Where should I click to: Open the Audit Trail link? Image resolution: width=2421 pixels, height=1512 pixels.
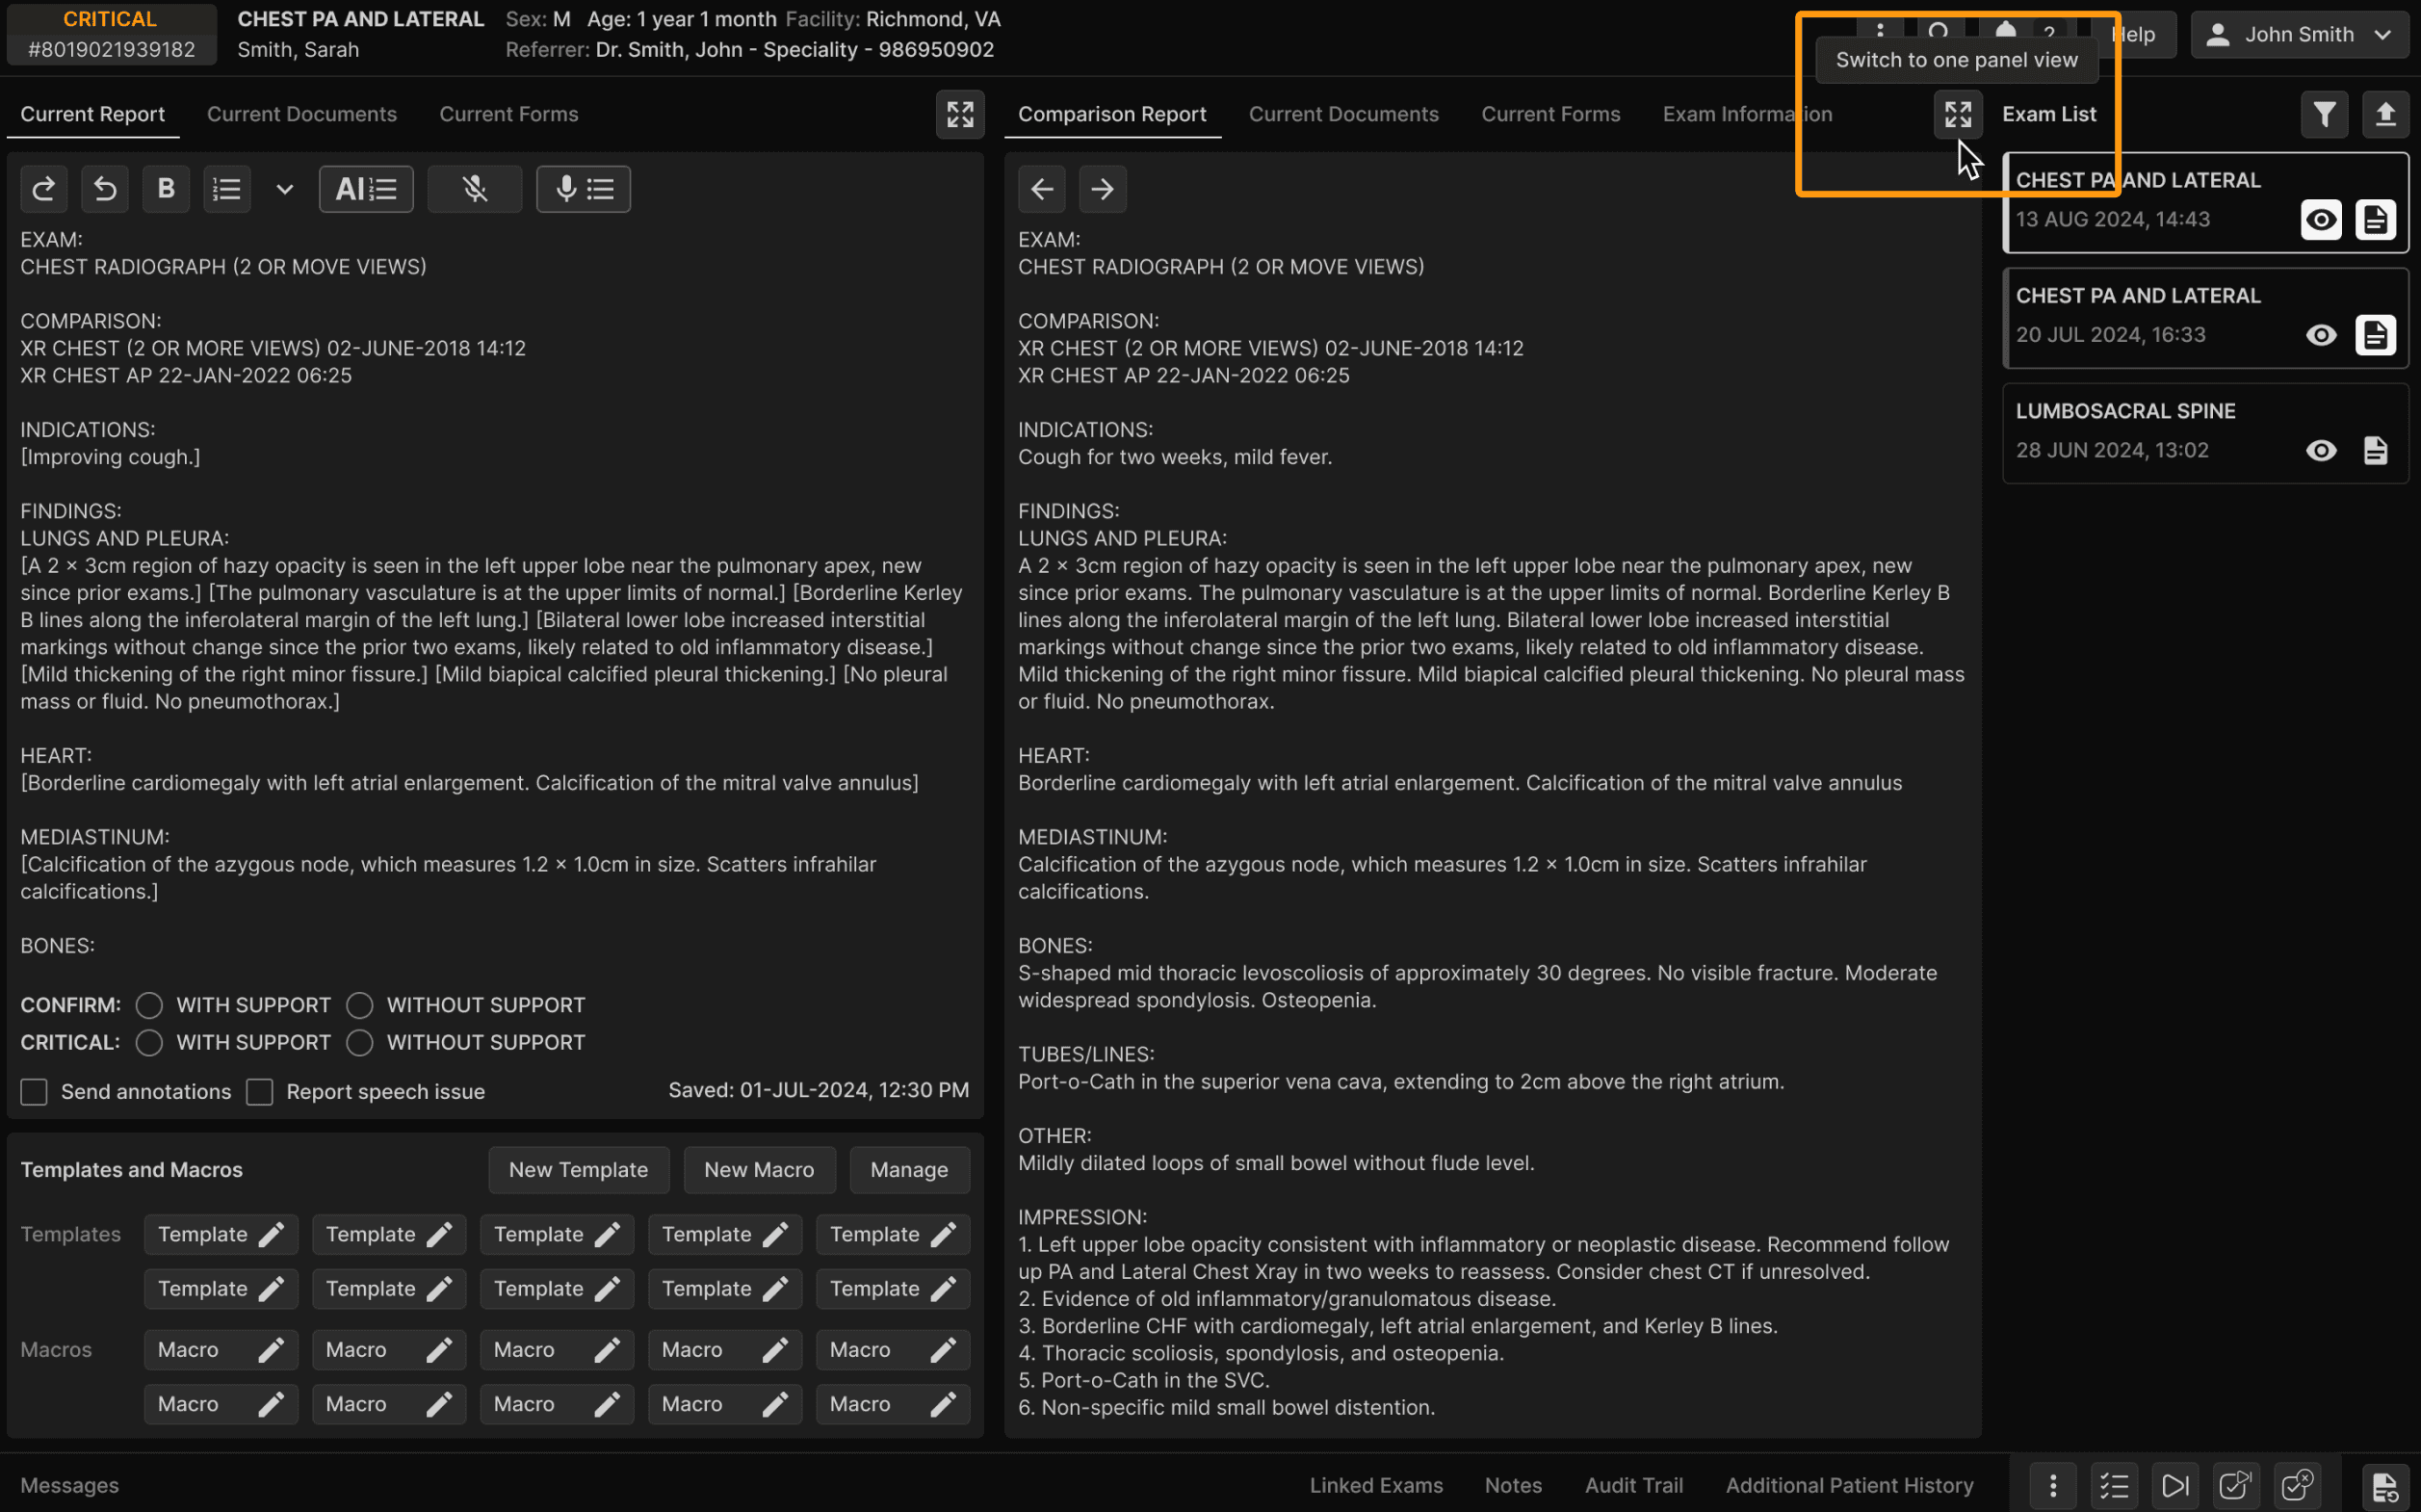(1633, 1485)
